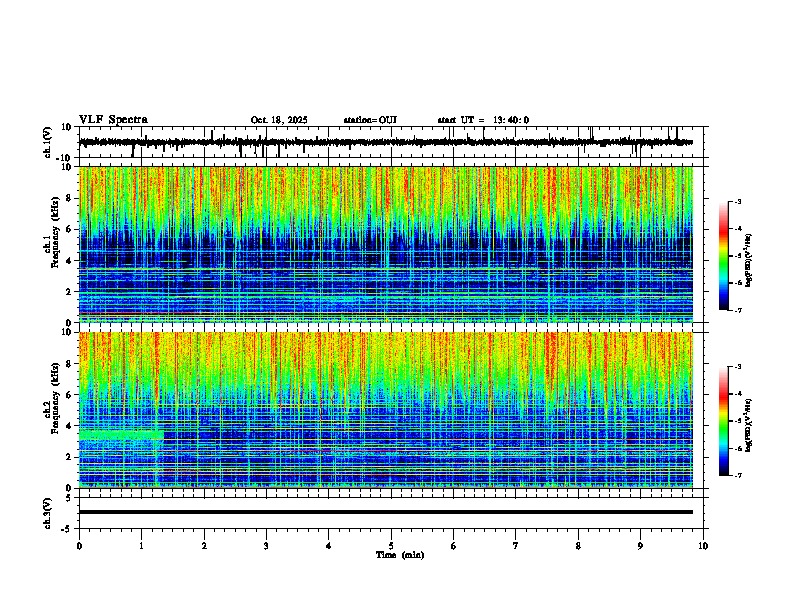Click time-axis tick label "8"
Image resolution: width=792 pixels, height=612 pixels.
578,546
